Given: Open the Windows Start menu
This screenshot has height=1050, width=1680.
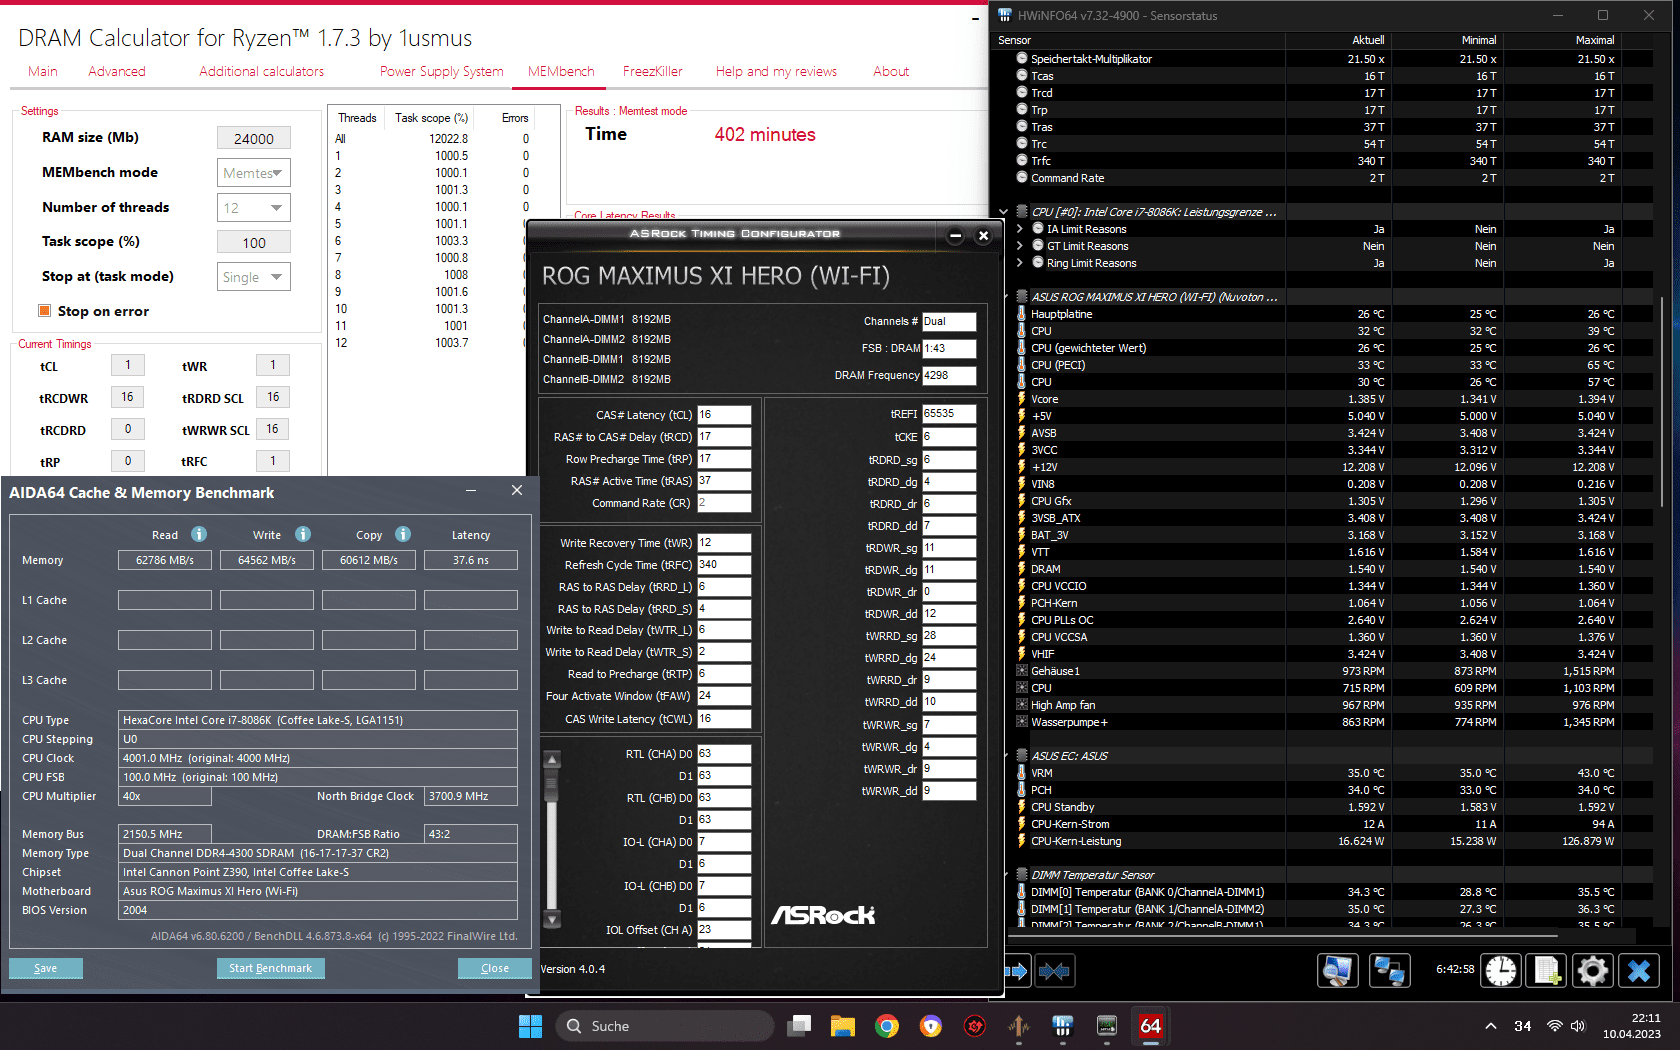Looking at the screenshot, I should [530, 1026].
